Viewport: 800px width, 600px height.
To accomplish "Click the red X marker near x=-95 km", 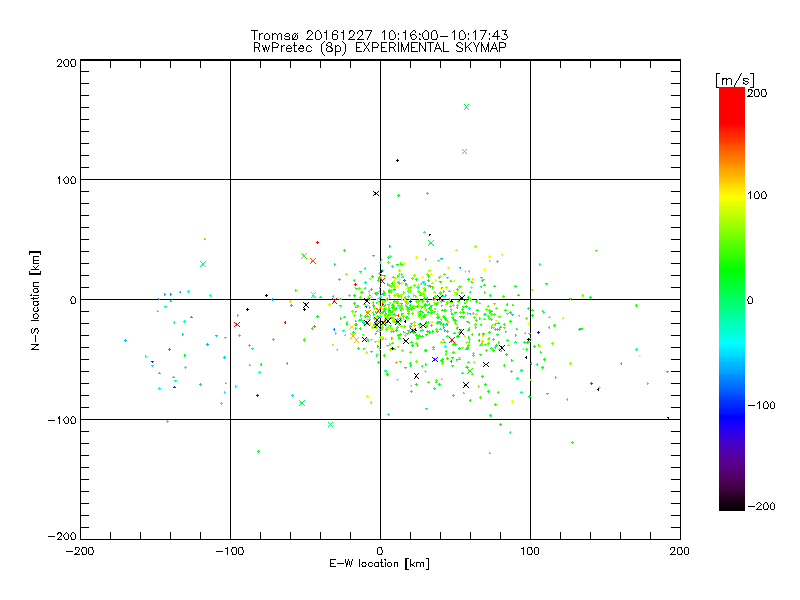I will click(x=237, y=324).
